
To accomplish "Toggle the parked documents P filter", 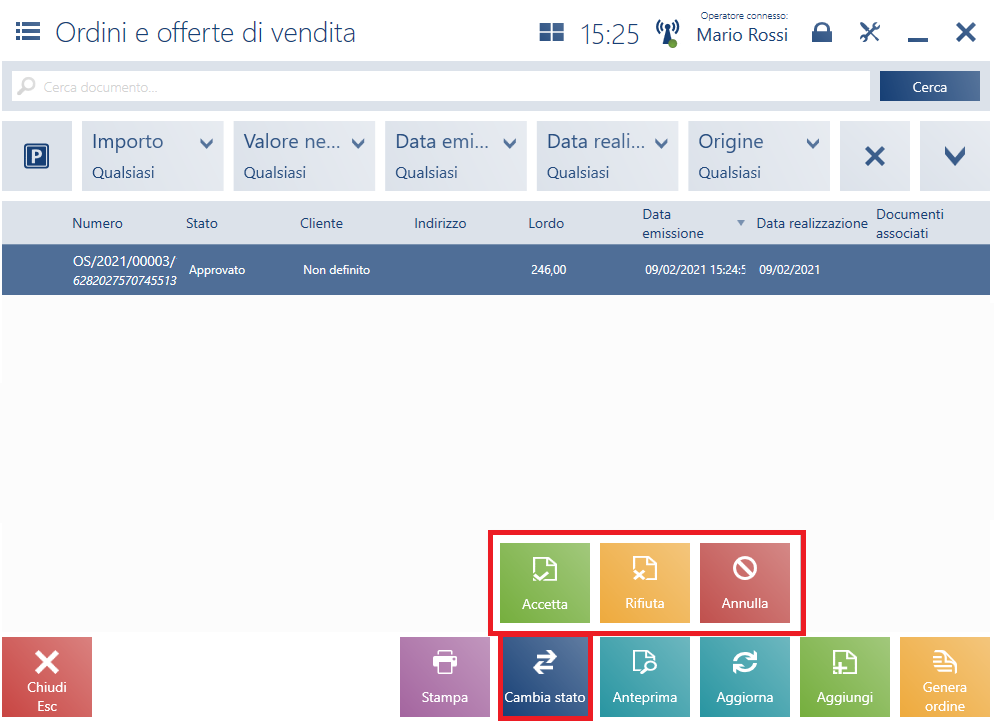I will pos(37,156).
